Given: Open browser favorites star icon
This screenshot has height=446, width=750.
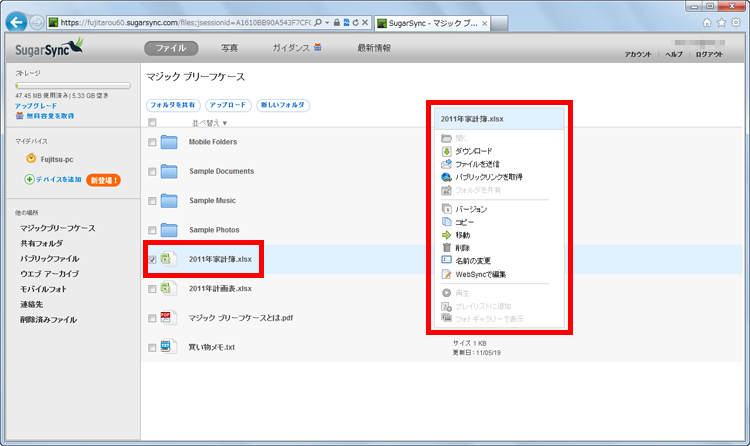Looking at the screenshot, I should click(721, 22).
